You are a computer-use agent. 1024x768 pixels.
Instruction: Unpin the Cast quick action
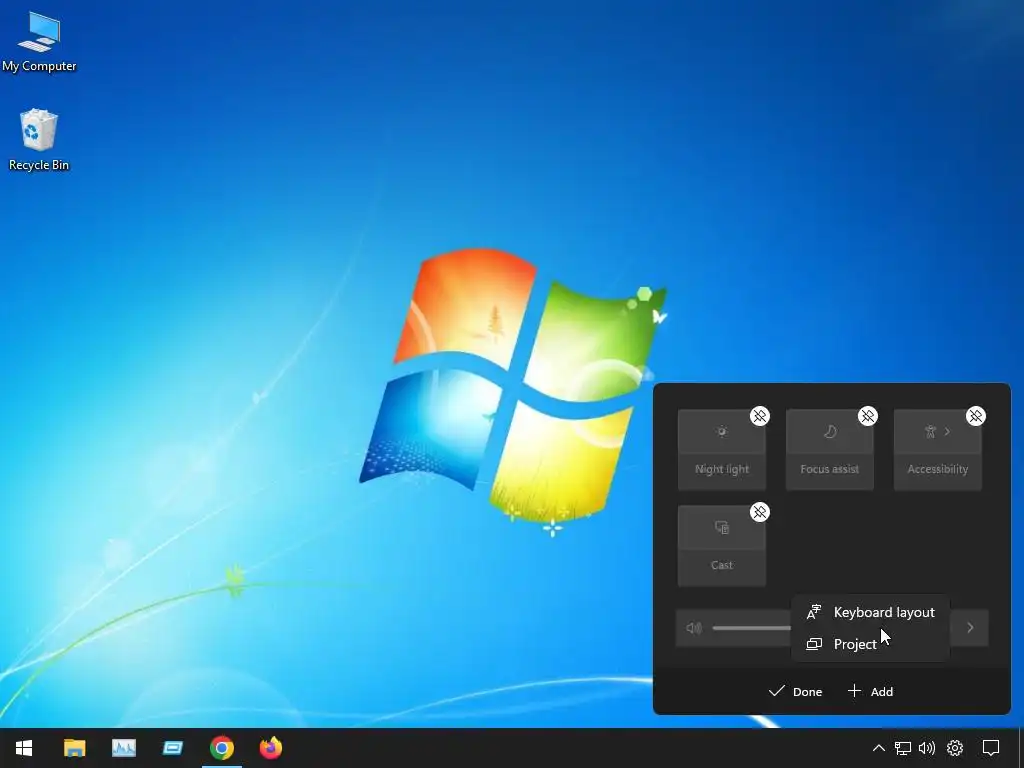point(760,512)
